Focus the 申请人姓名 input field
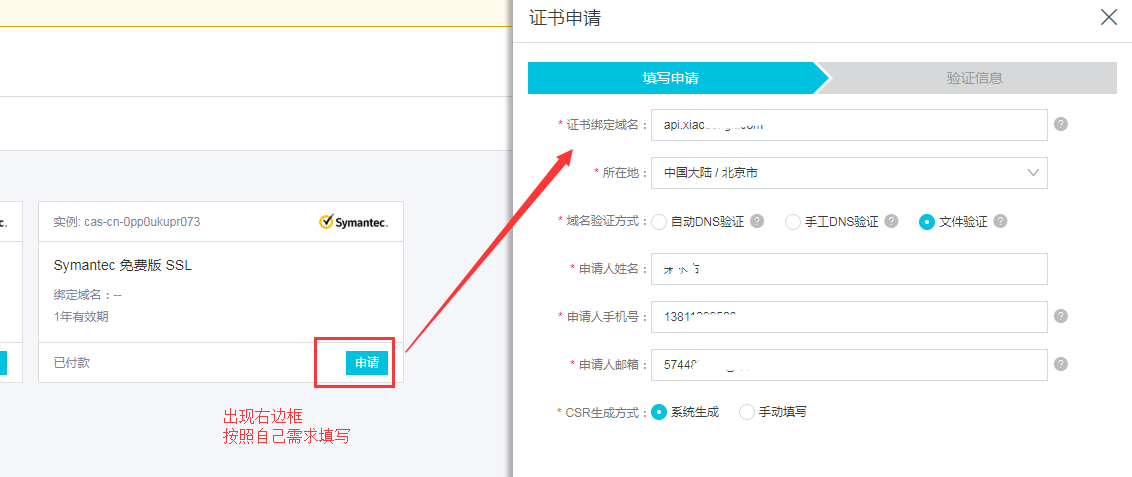Viewport: 1132px width, 477px height. click(x=848, y=269)
